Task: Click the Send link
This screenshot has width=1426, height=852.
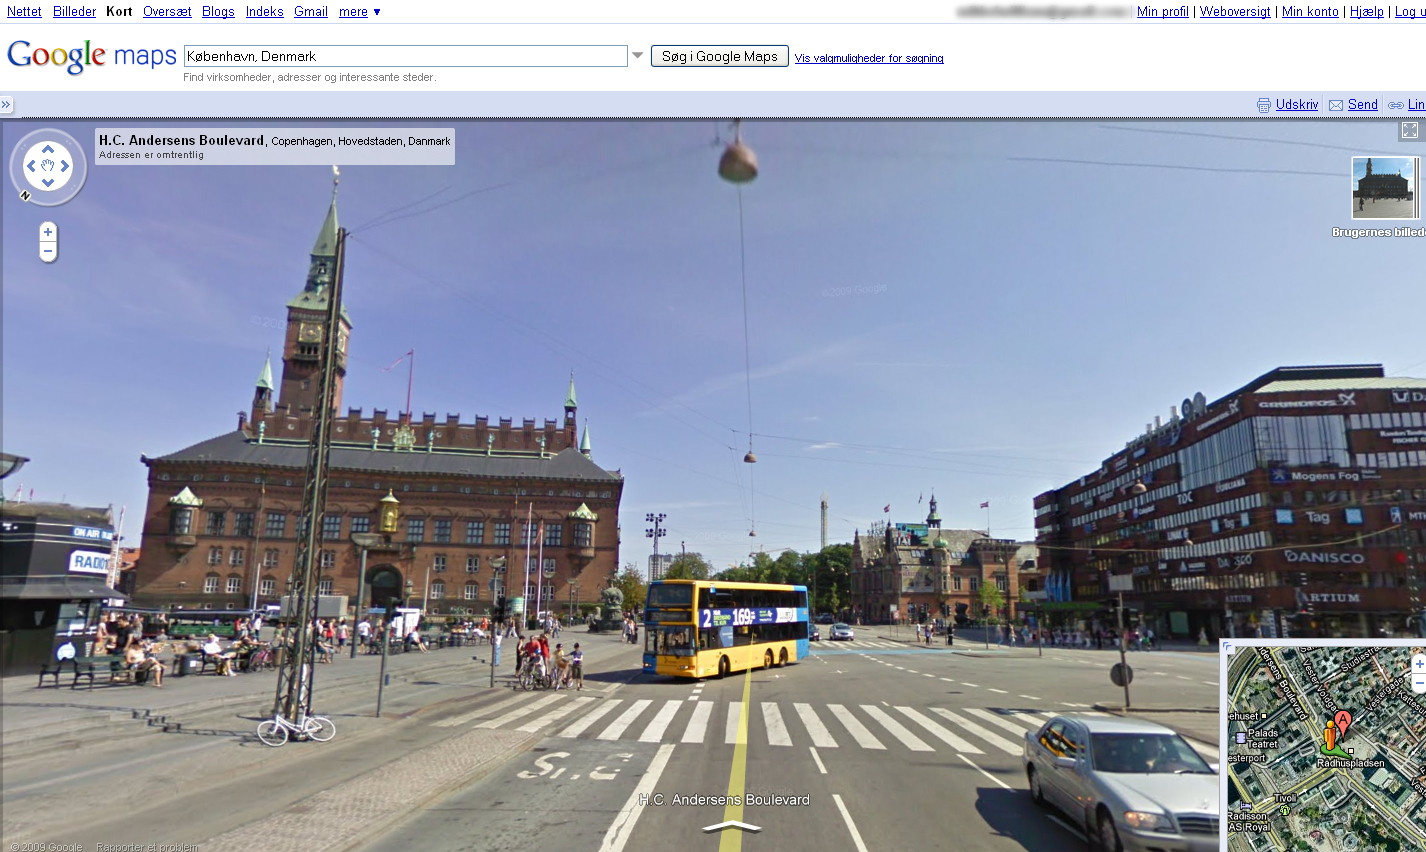Action: click(x=1363, y=105)
